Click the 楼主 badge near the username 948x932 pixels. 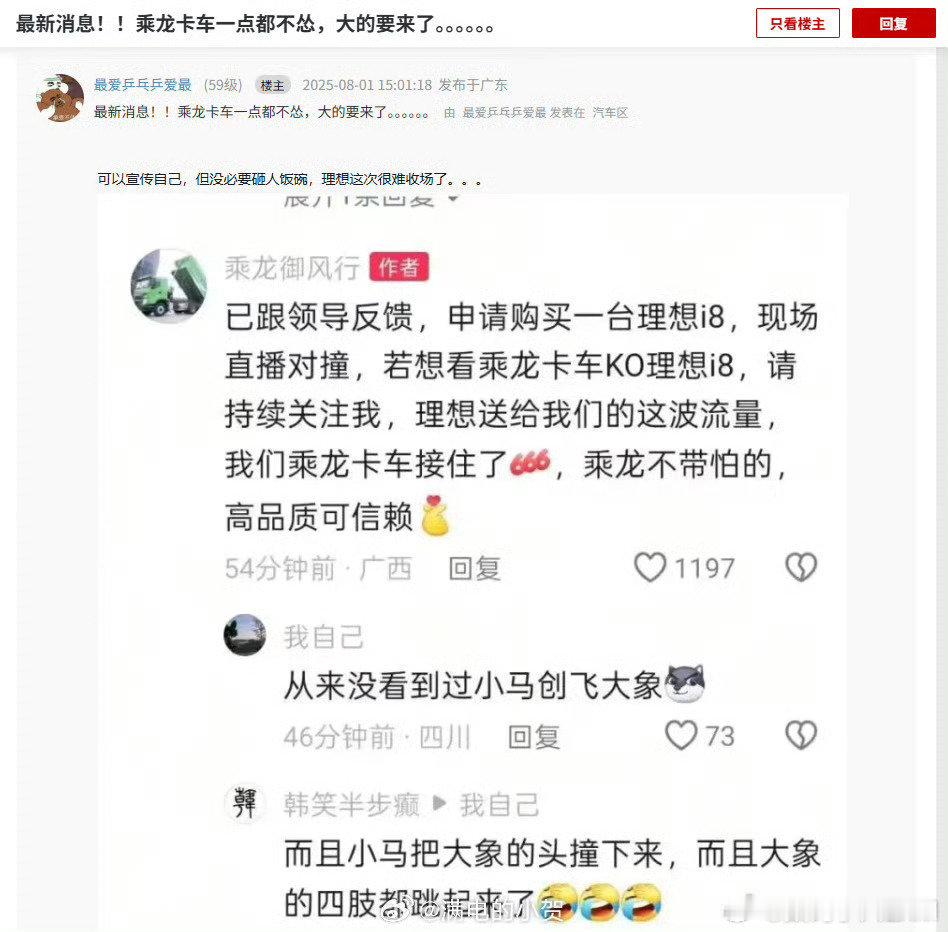click(273, 85)
